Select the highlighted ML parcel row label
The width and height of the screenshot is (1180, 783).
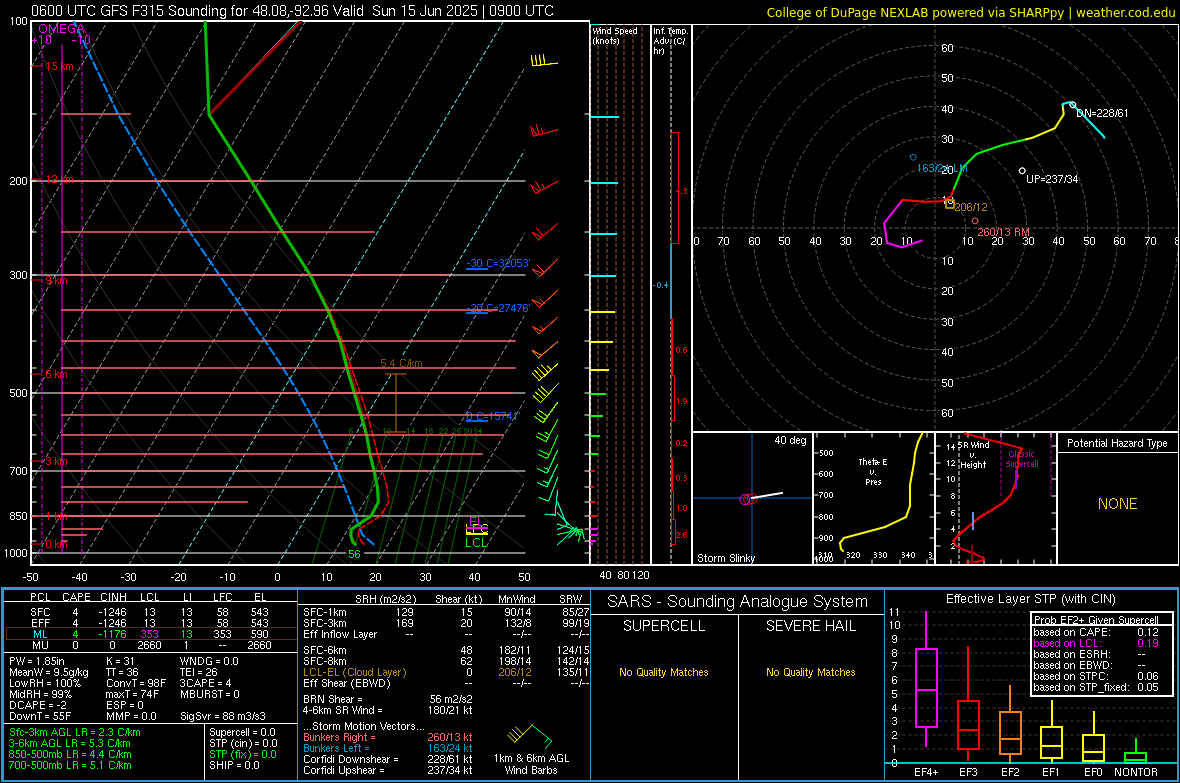click(40, 634)
